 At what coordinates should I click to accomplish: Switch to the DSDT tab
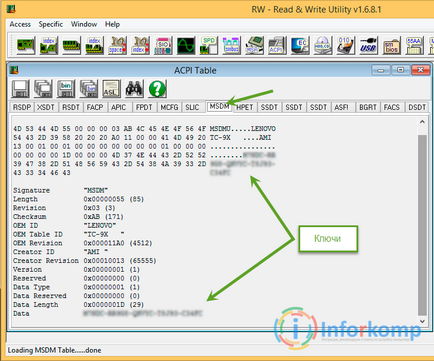click(417, 107)
